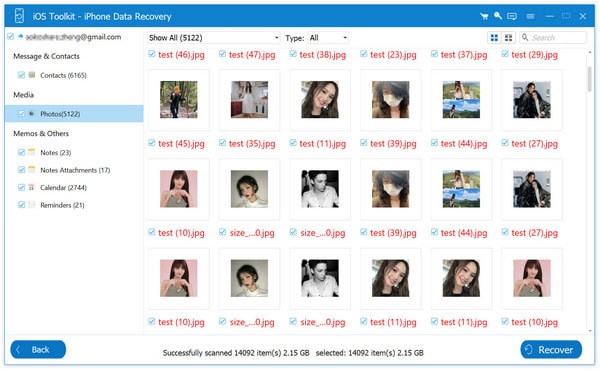Select Reminders (21) entry
600x370 pixels.
click(62, 205)
